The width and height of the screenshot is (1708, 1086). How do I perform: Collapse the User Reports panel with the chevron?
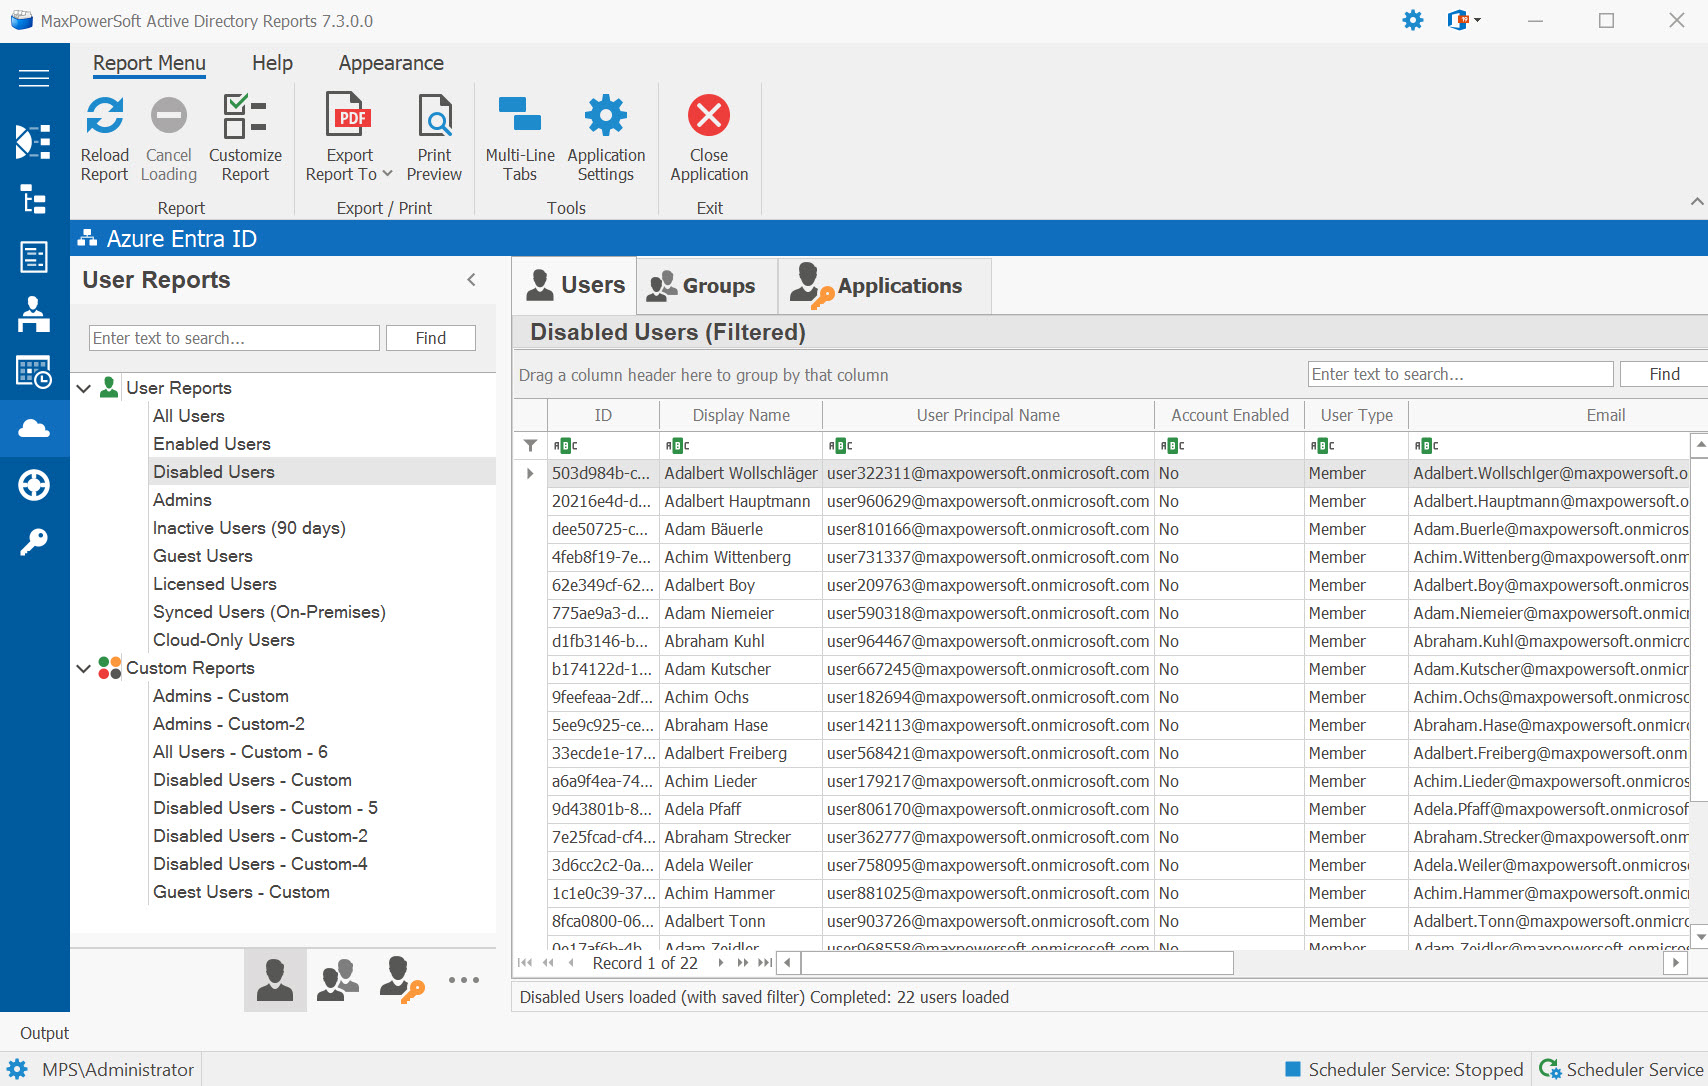pos(471,279)
